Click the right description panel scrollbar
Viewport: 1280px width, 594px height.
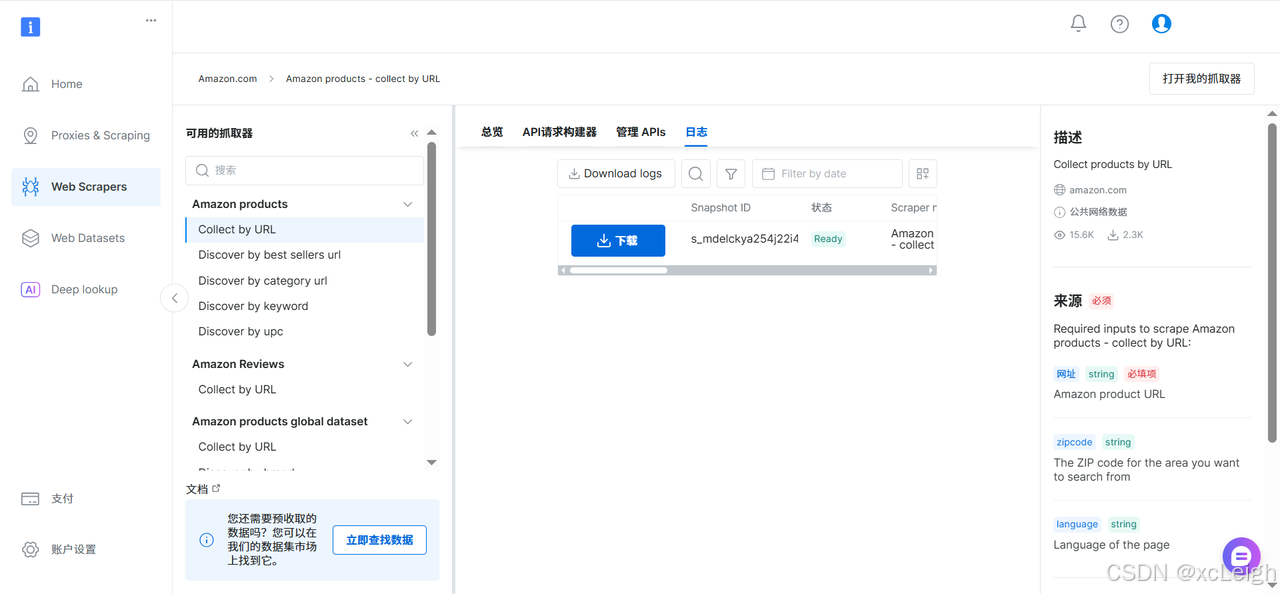(x=1272, y=283)
